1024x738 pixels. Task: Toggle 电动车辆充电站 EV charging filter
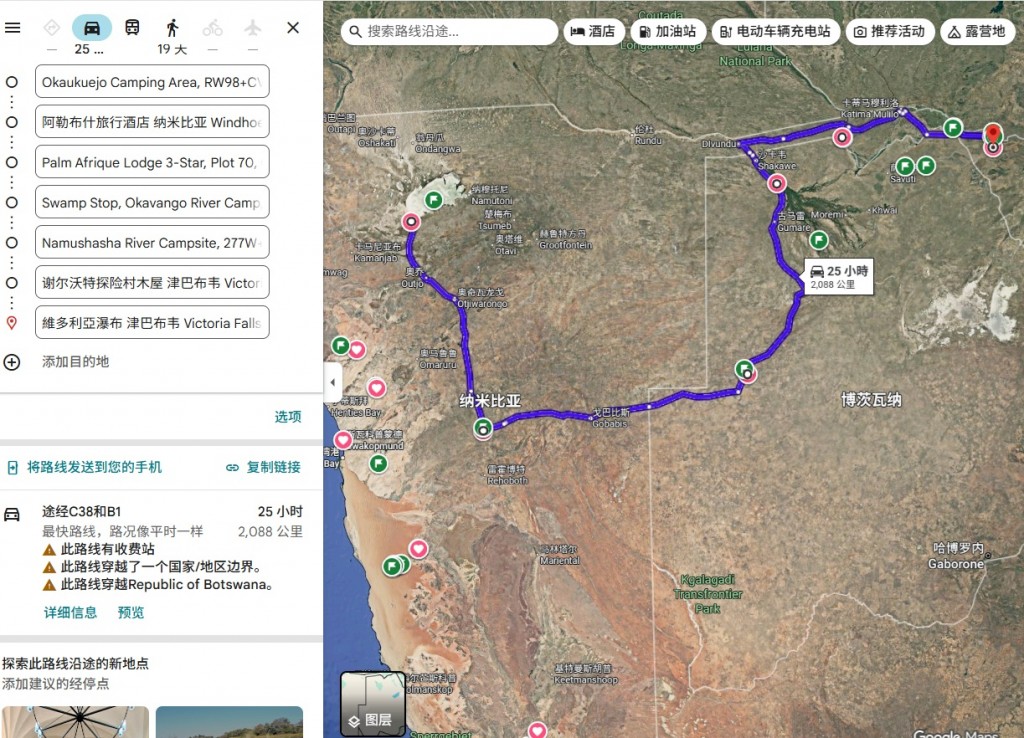pos(775,31)
